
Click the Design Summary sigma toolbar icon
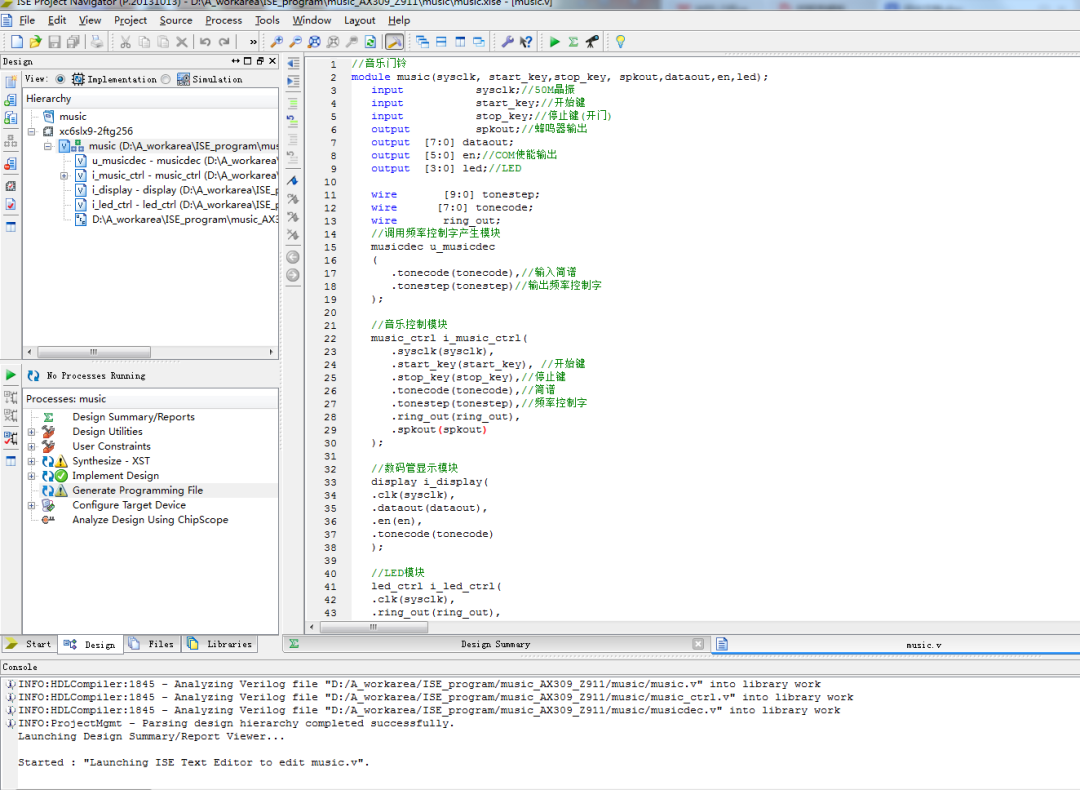[x=573, y=42]
